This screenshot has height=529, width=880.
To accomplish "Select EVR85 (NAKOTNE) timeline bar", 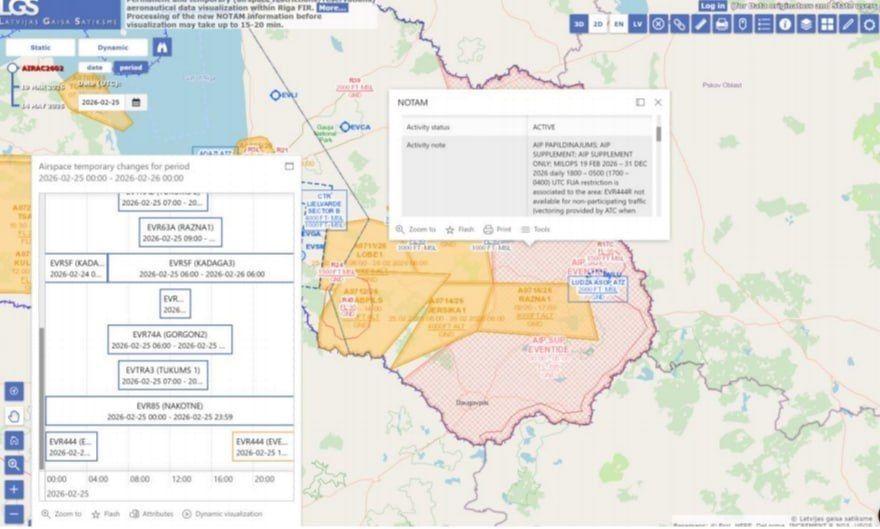I will click(169, 411).
